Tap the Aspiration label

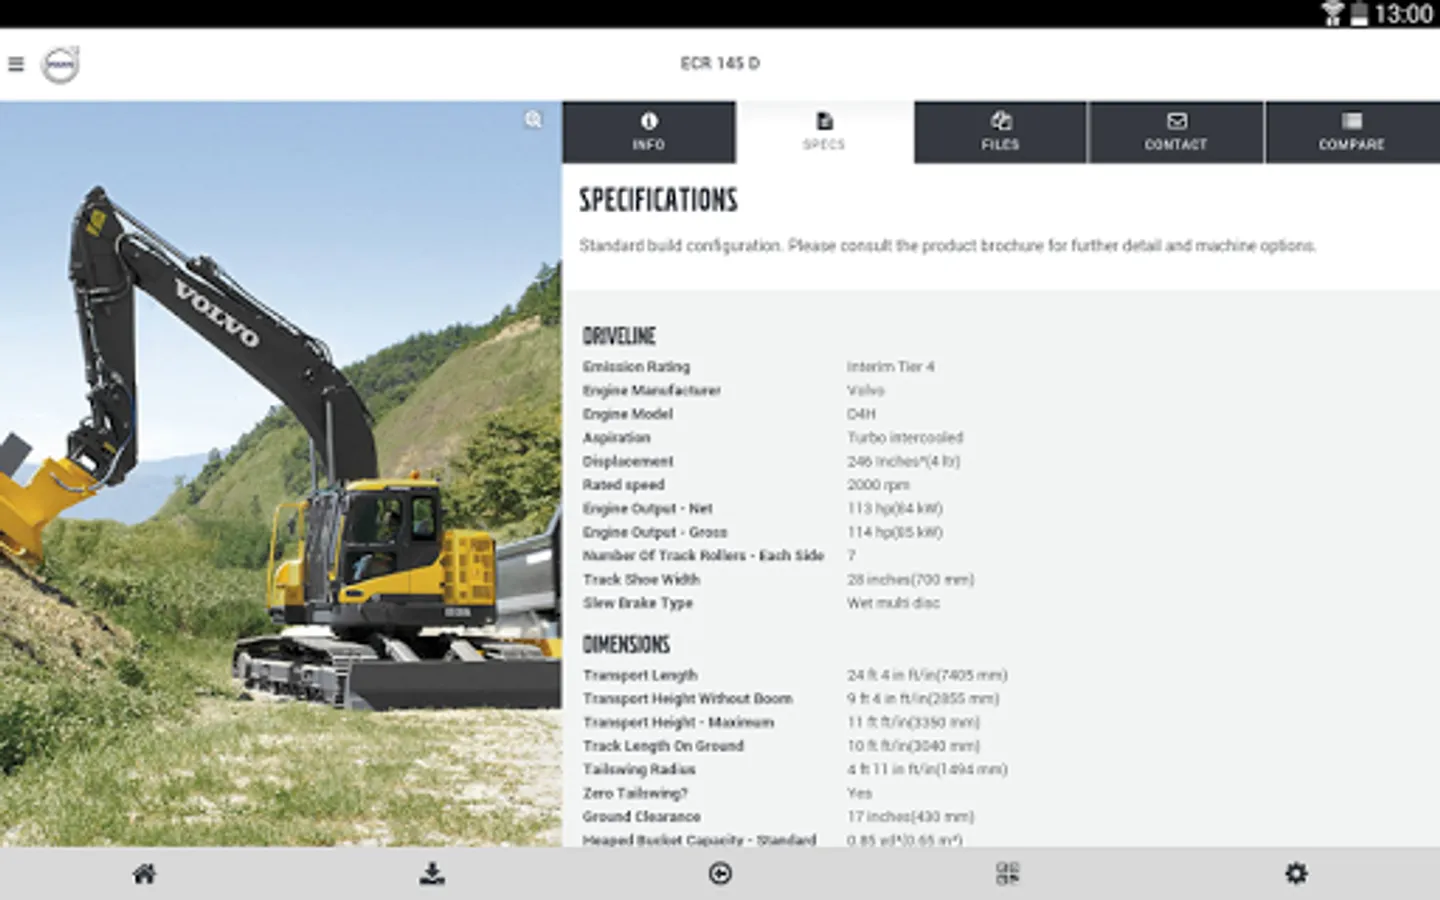click(x=616, y=438)
